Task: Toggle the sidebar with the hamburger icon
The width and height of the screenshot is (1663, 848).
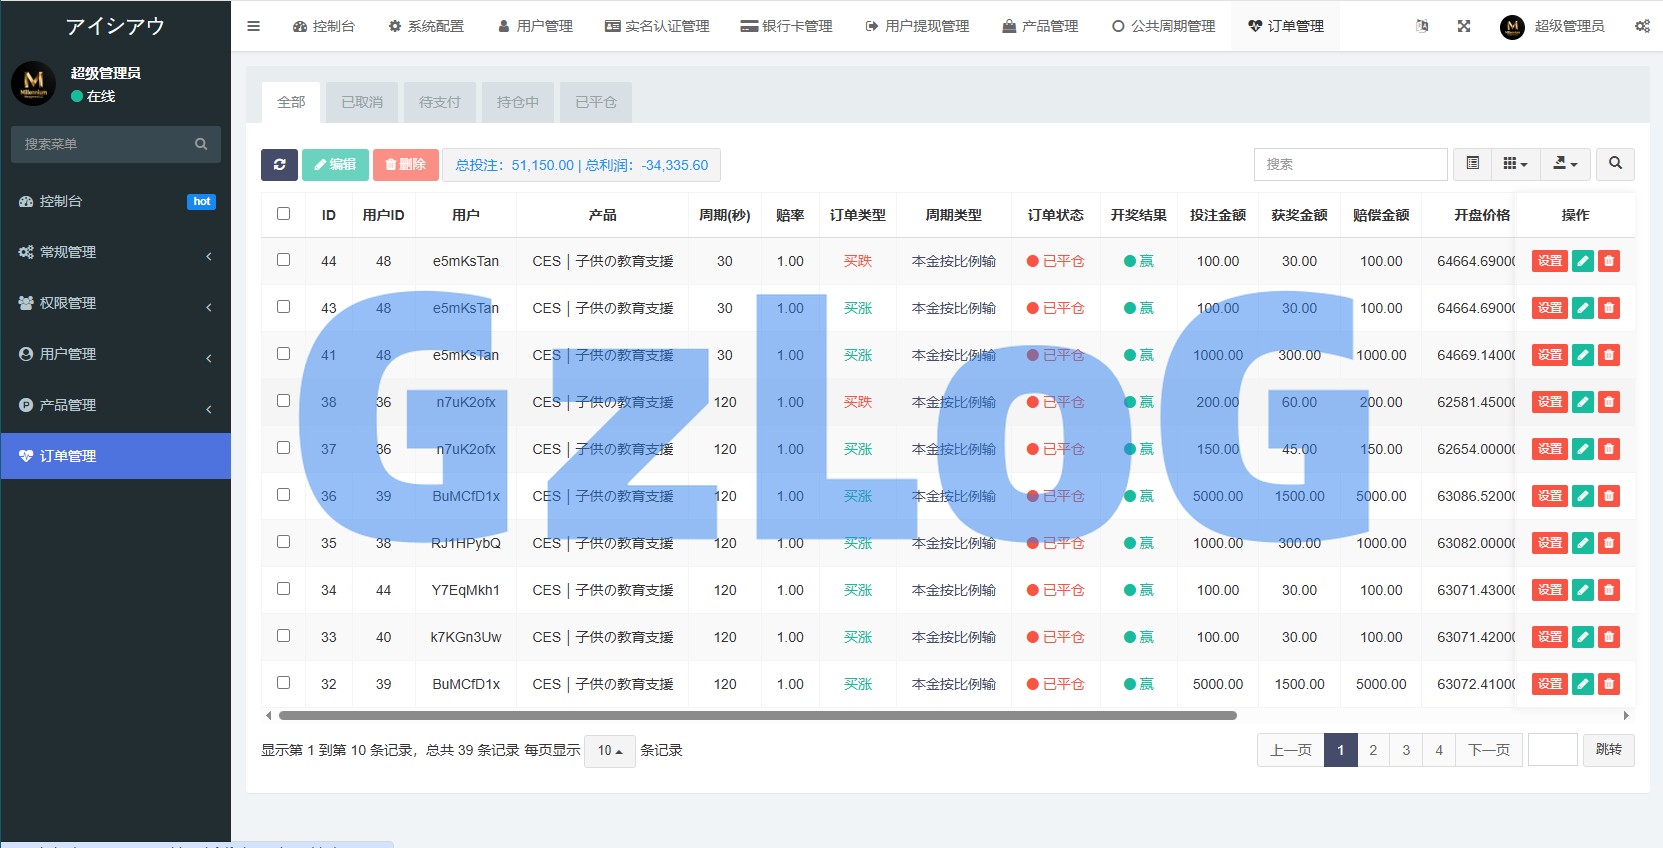Action: click(253, 26)
